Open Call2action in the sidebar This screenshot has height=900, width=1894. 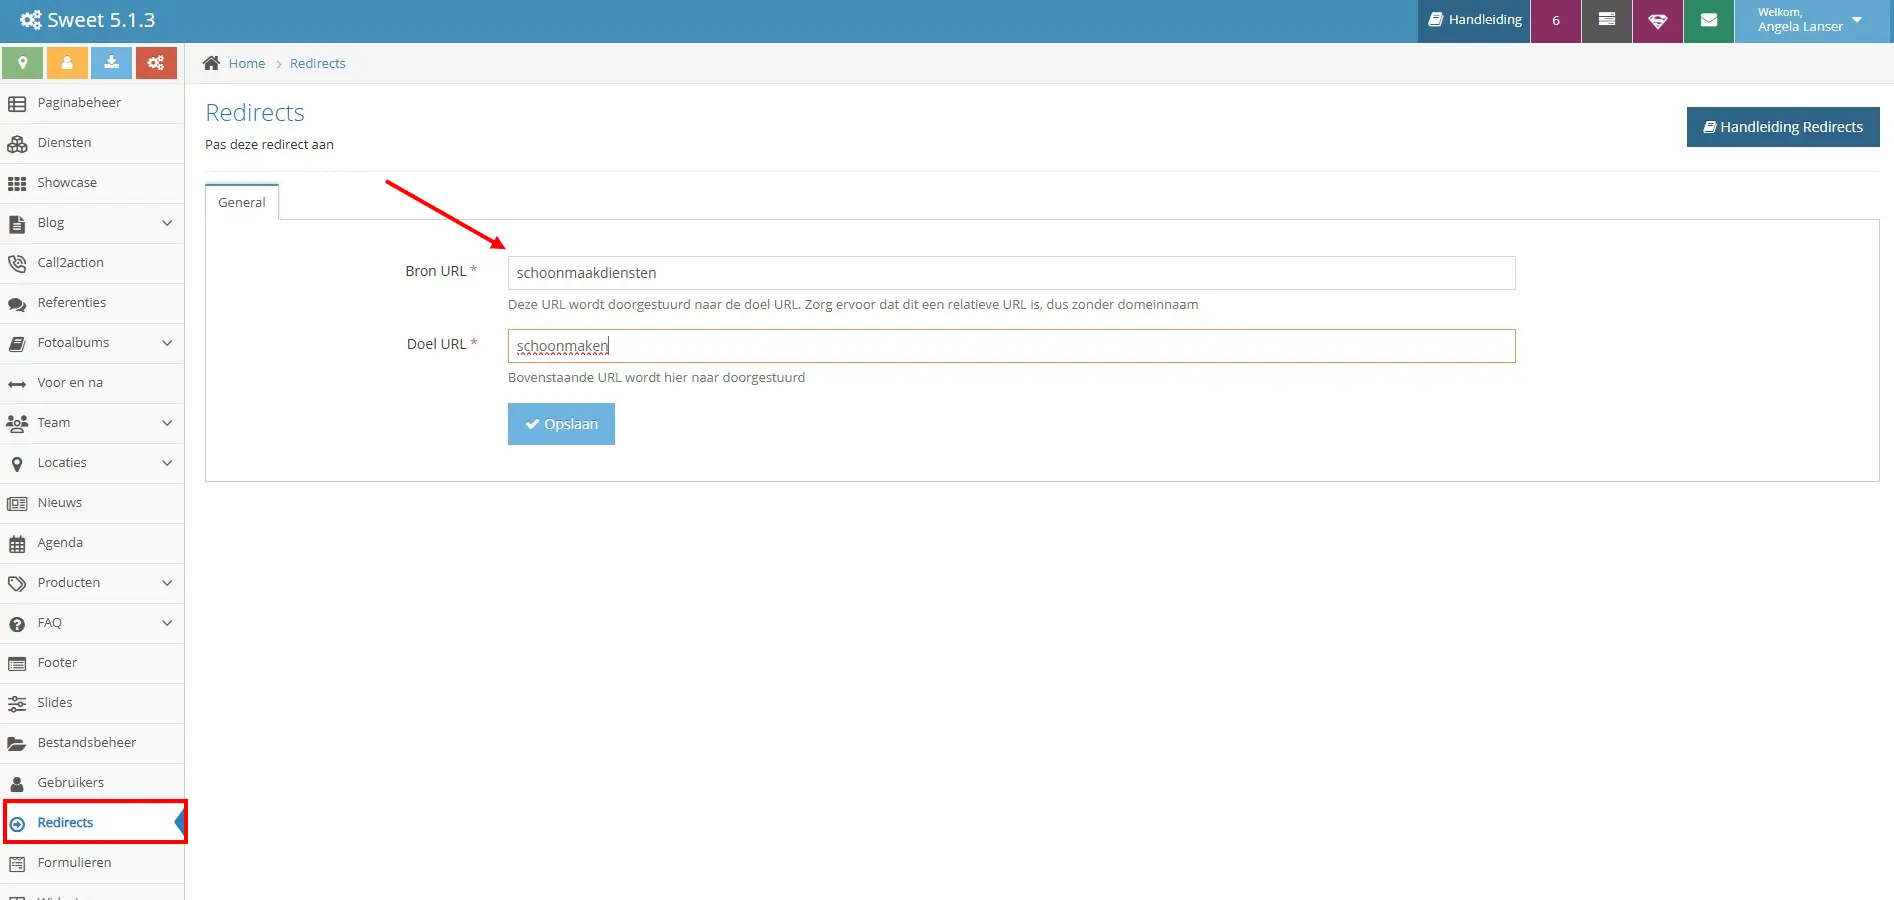point(92,263)
